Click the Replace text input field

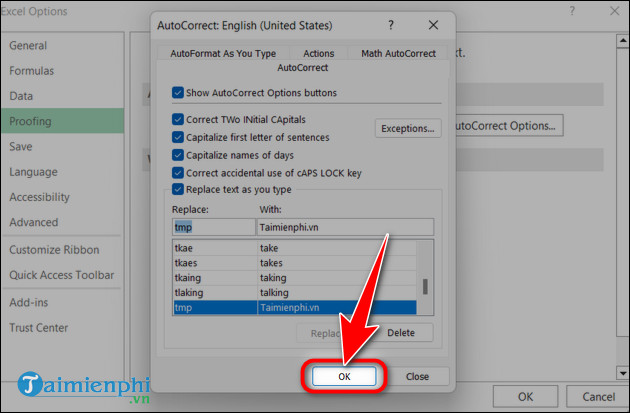coord(213,227)
